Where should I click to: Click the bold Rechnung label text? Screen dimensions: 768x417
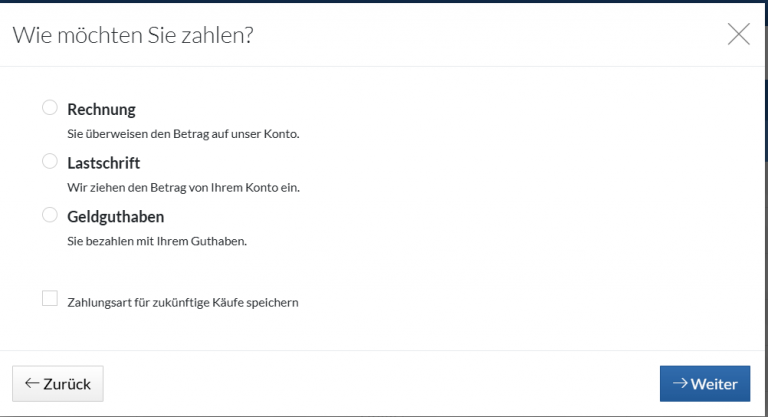coord(101,109)
